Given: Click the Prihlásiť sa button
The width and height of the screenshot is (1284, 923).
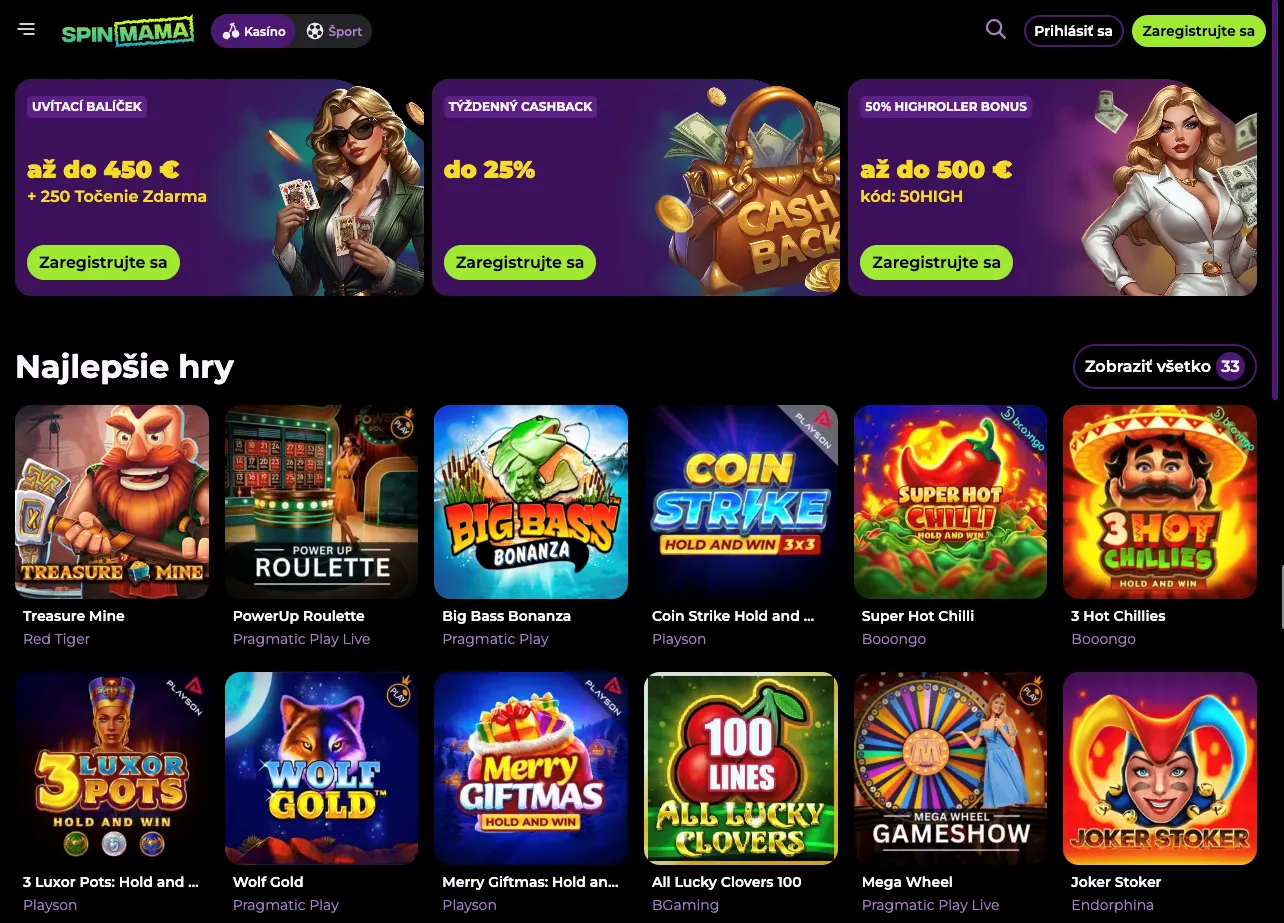Looking at the screenshot, I should pyautogui.click(x=1073, y=31).
